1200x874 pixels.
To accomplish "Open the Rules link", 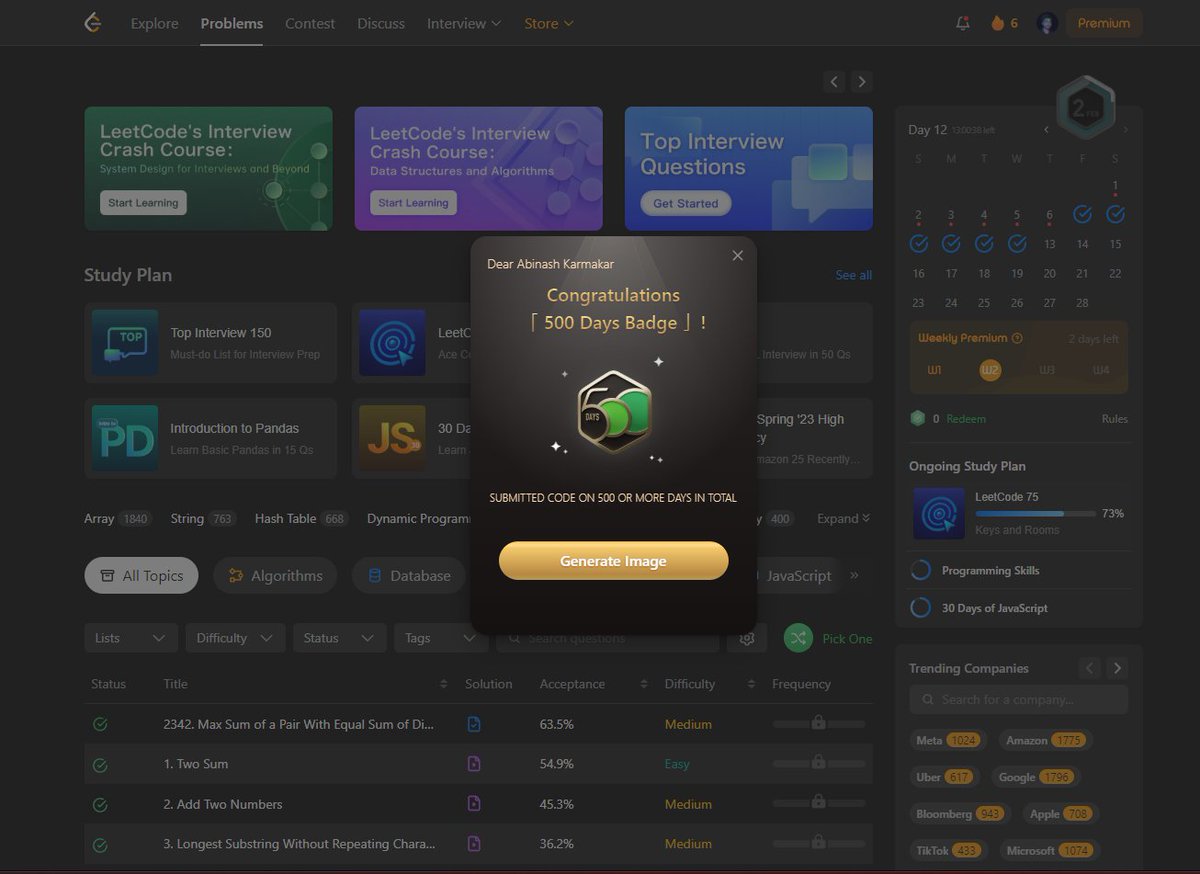I will (x=1115, y=419).
